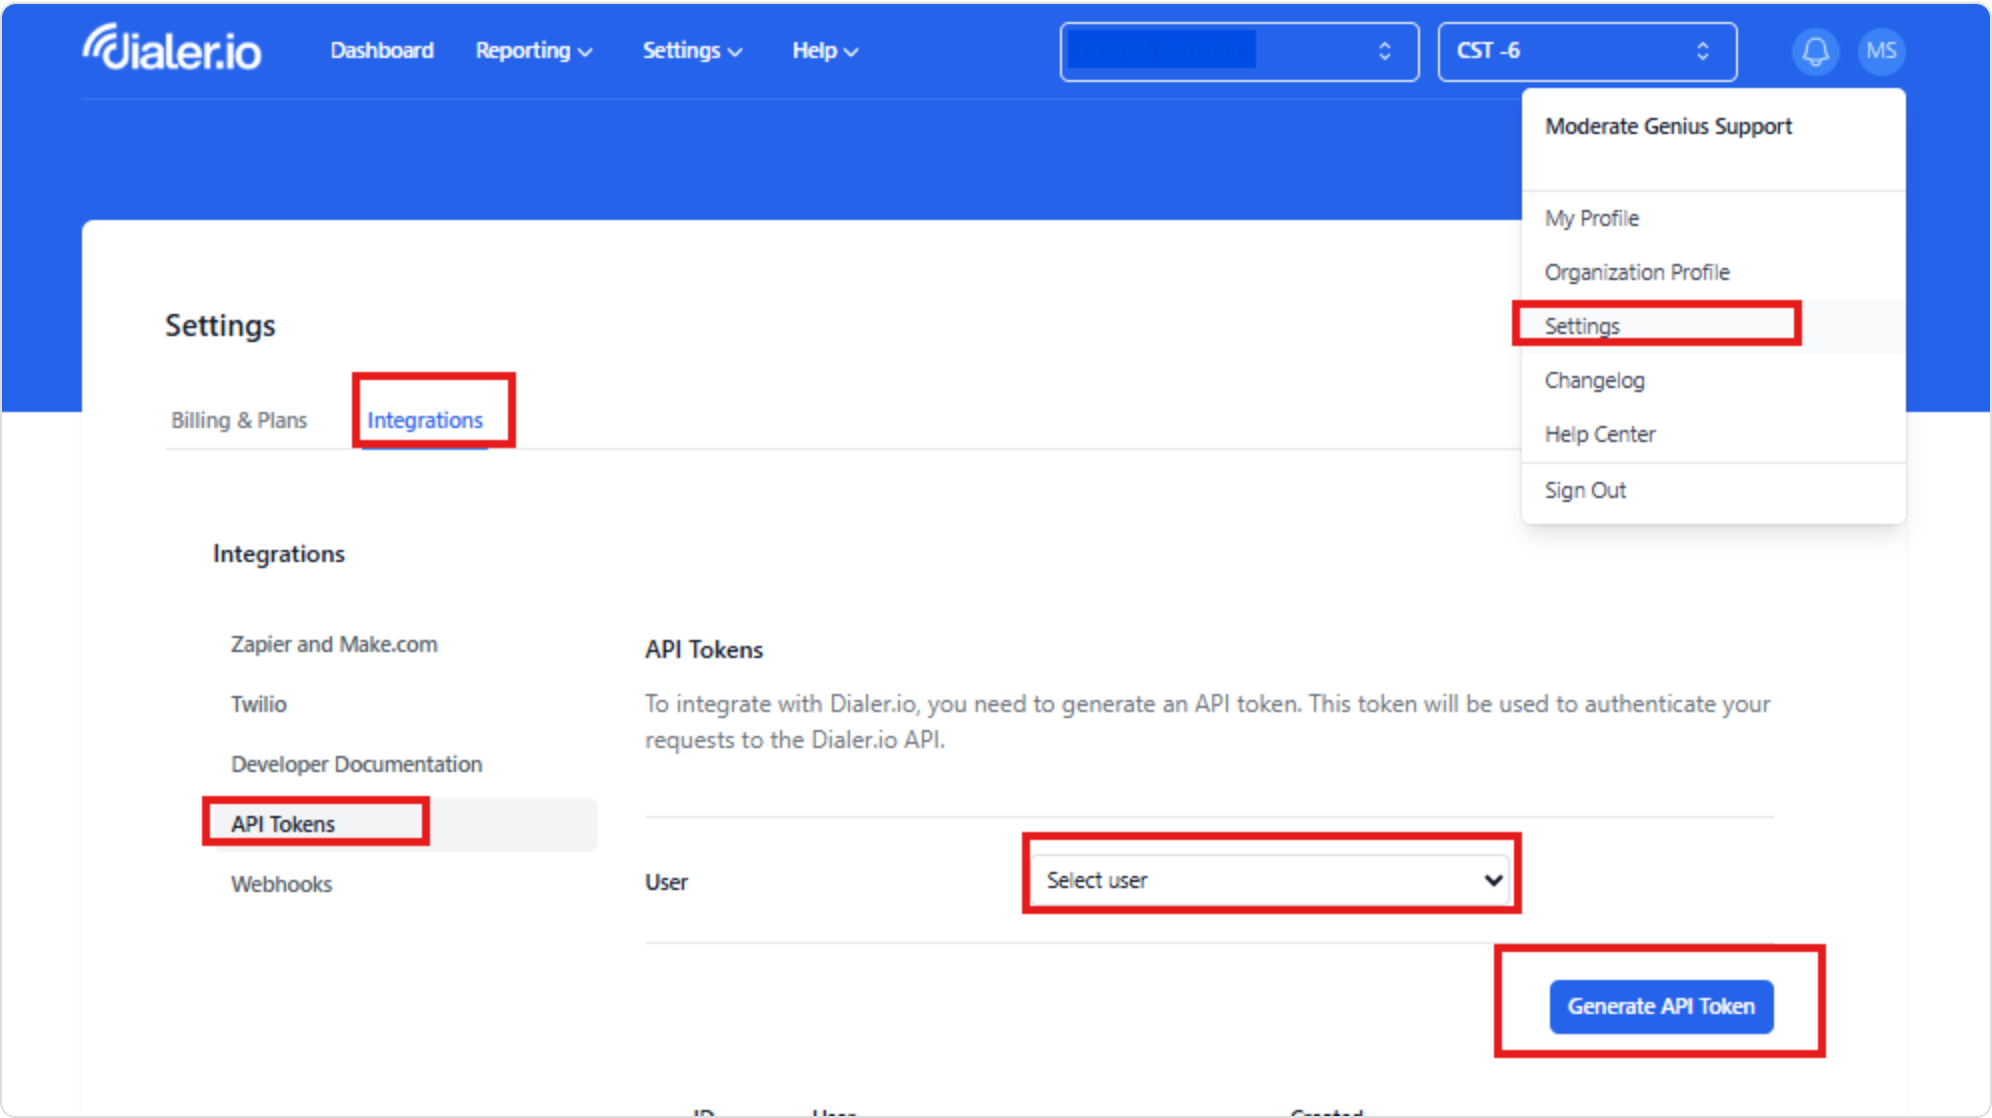Open the redacted organization selector
Viewport: 1992px width, 1118px height.
(x=1238, y=51)
